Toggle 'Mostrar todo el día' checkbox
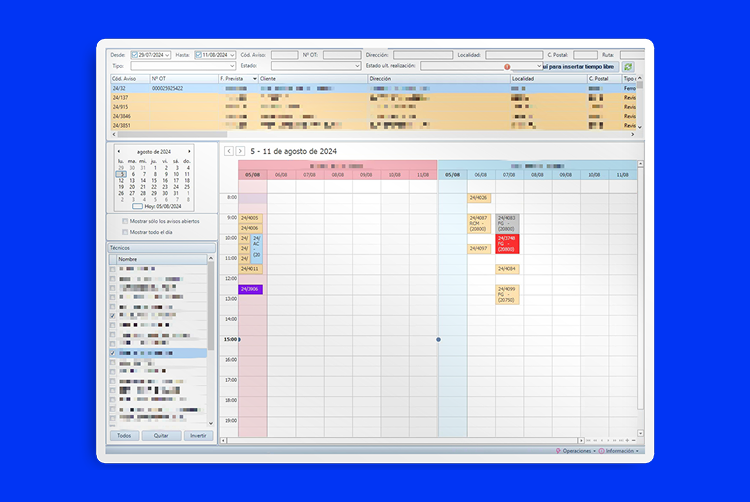750x502 pixels. (125, 231)
